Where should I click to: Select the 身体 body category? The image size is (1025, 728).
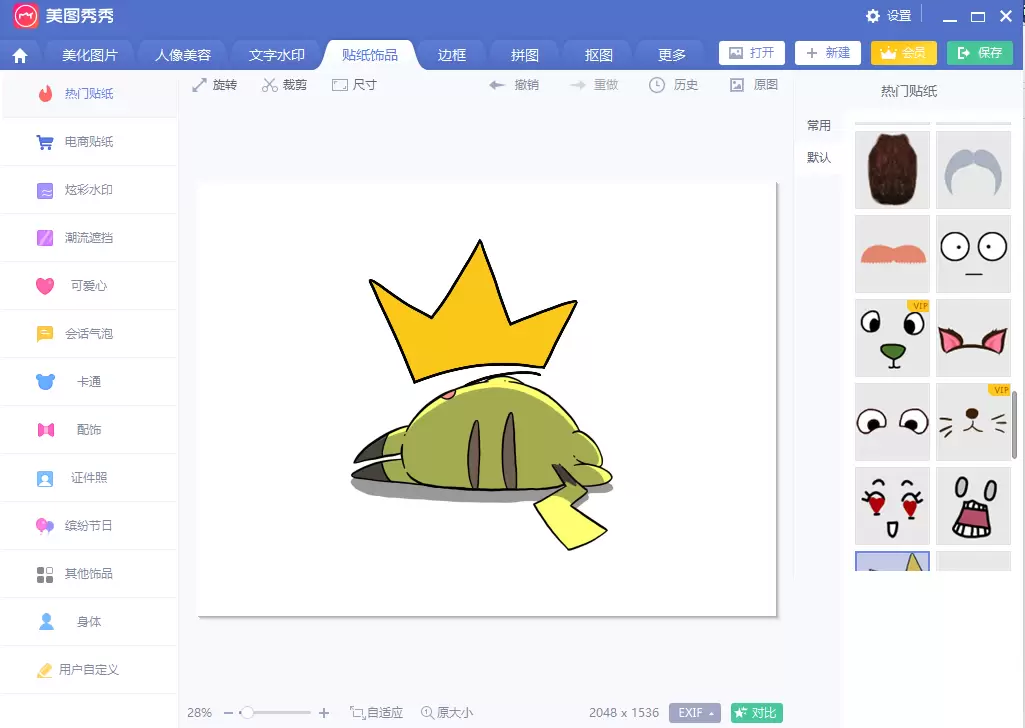[89, 622]
